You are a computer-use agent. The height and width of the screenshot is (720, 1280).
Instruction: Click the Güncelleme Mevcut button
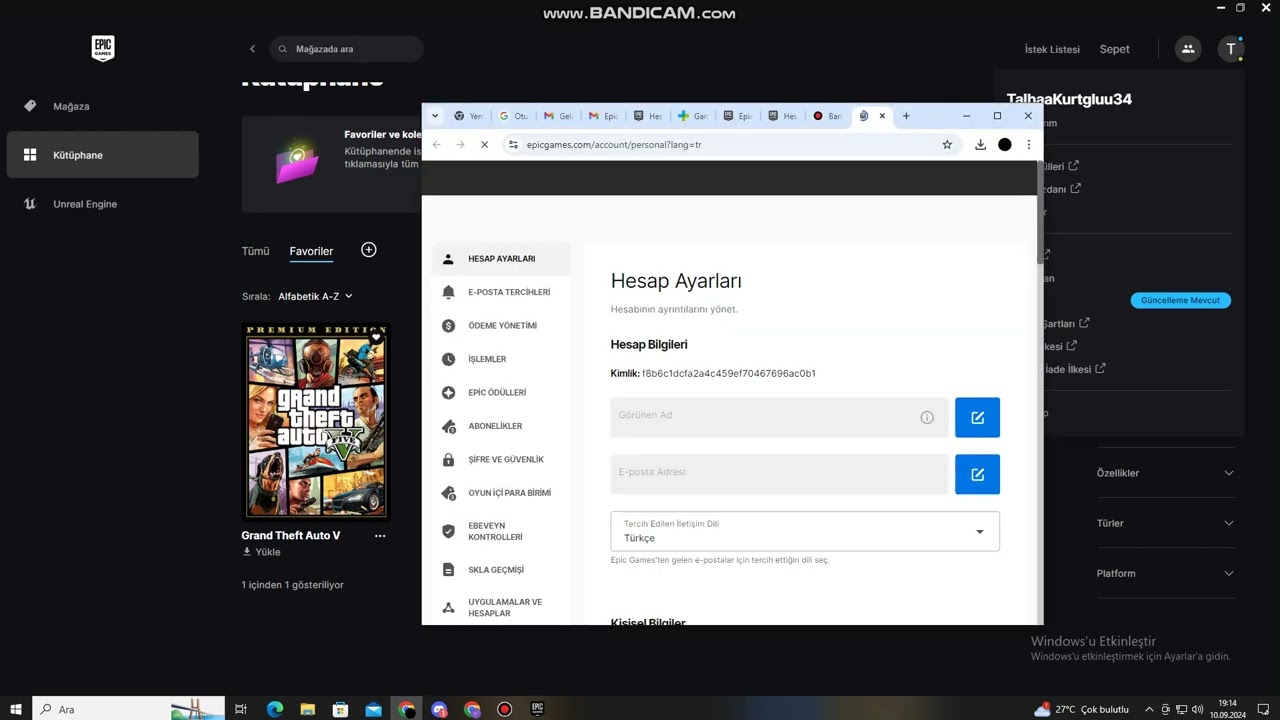(1180, 300)
